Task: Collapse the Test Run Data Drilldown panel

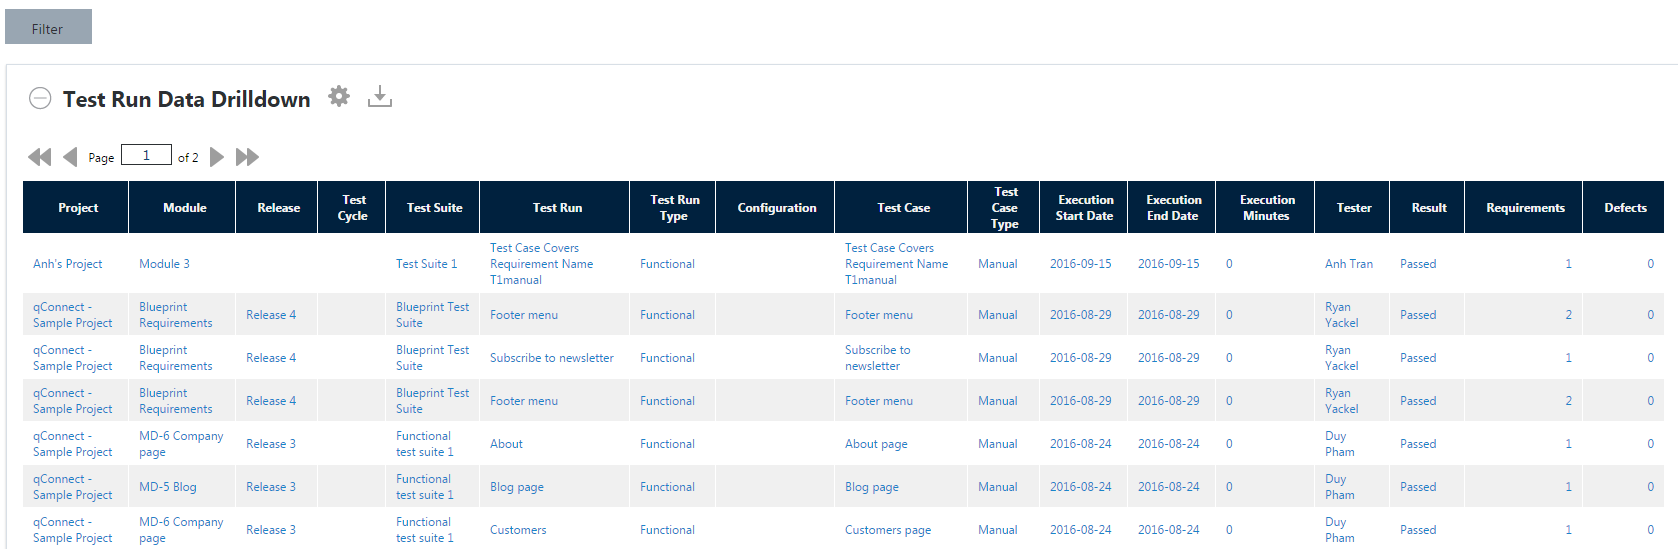Action: coord(40,98)
